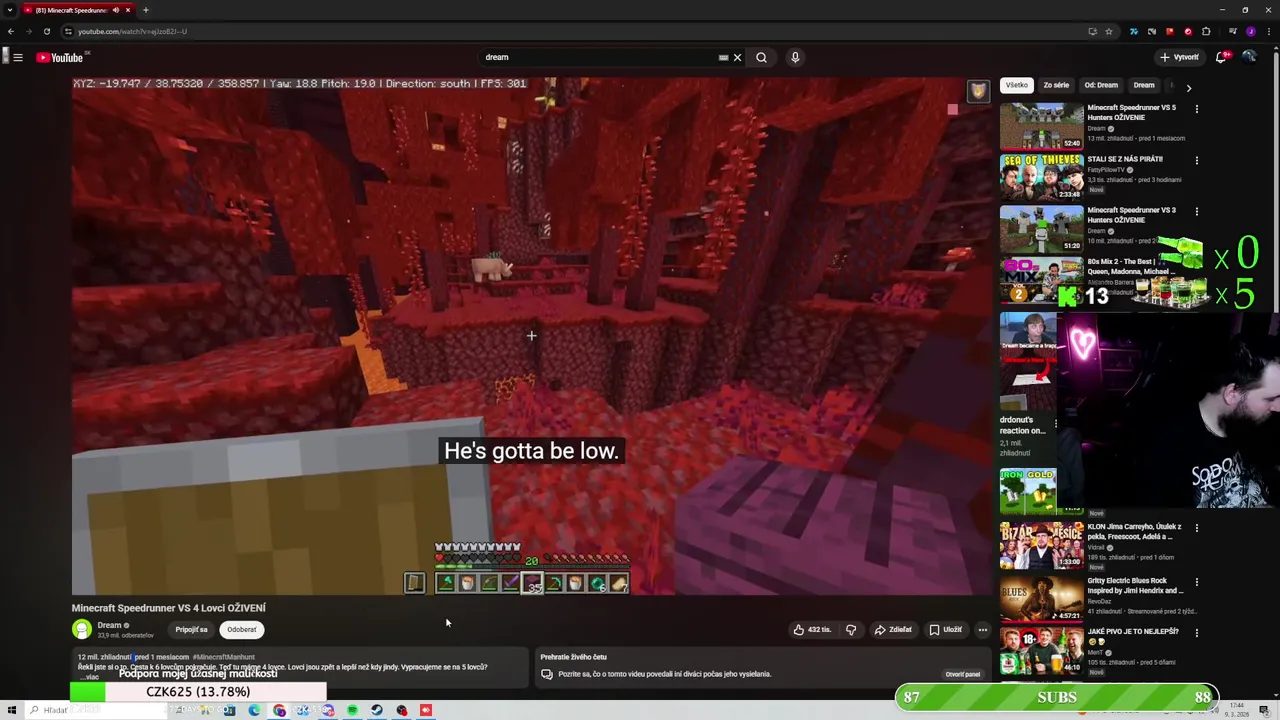Open Spotify from the taskbar
The height and width of the screenshot is (720, 1280).
352,710
